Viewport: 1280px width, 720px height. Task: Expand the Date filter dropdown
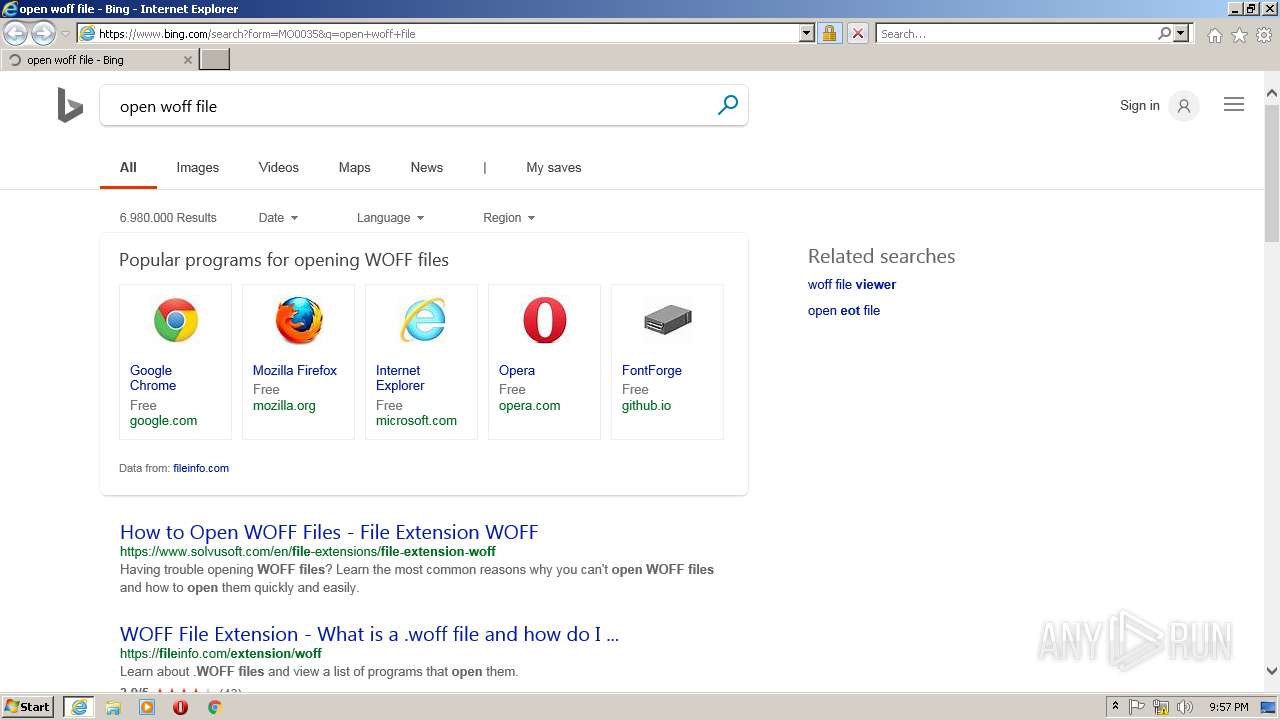click(x=278, y=218)
